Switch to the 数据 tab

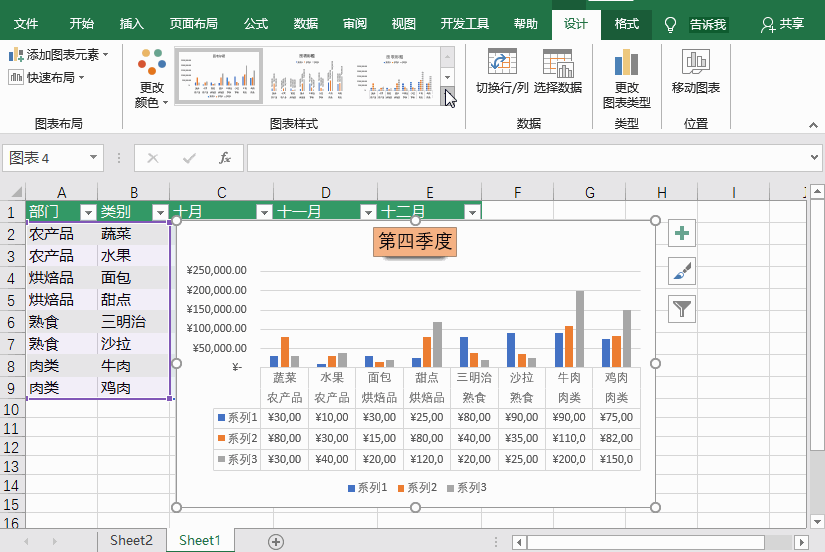pos(306,24)
